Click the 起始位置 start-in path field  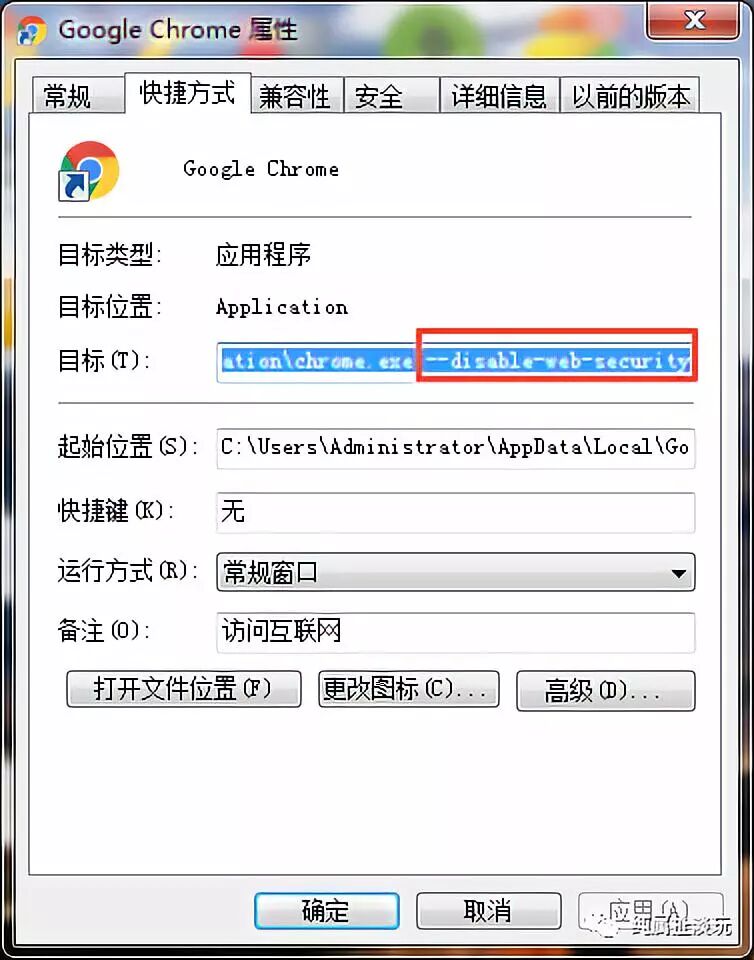[456, 448]
